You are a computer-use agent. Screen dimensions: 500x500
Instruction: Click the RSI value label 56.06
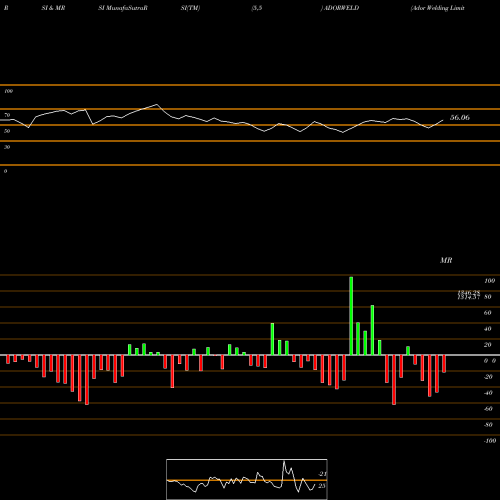pyautogui.click(x=460, y=117)
